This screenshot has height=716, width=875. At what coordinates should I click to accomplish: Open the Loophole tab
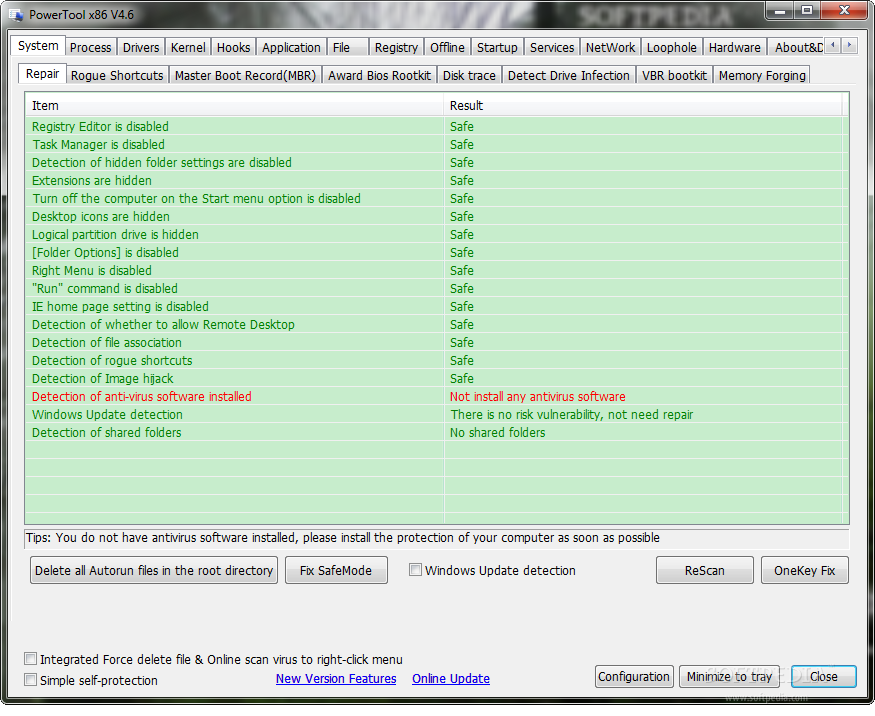[671, 47]
